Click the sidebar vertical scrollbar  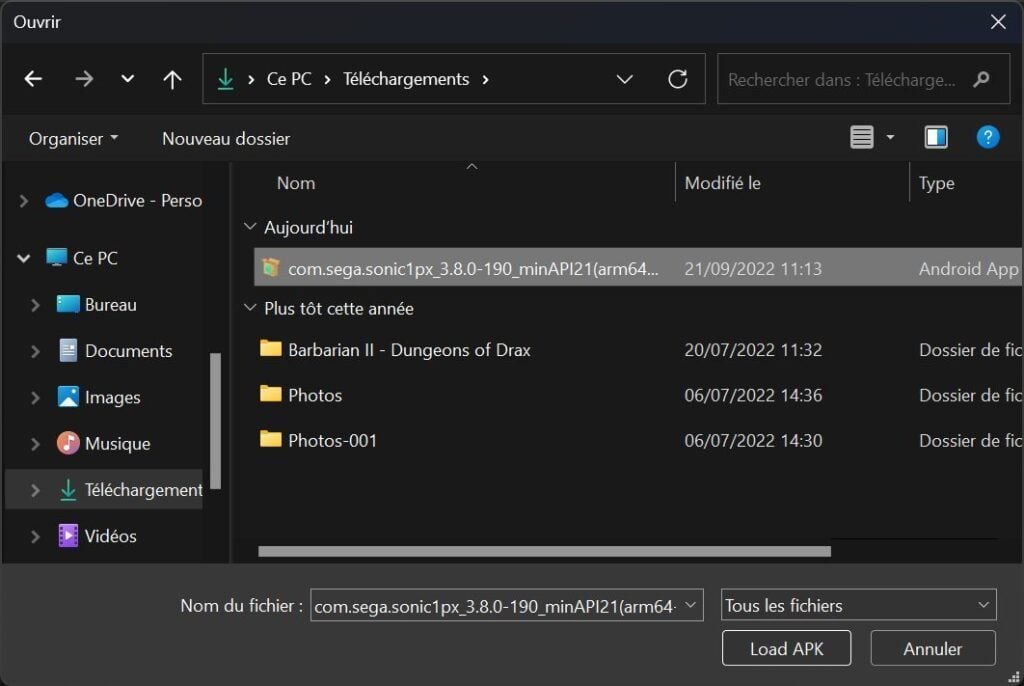[x=216, y=421]
